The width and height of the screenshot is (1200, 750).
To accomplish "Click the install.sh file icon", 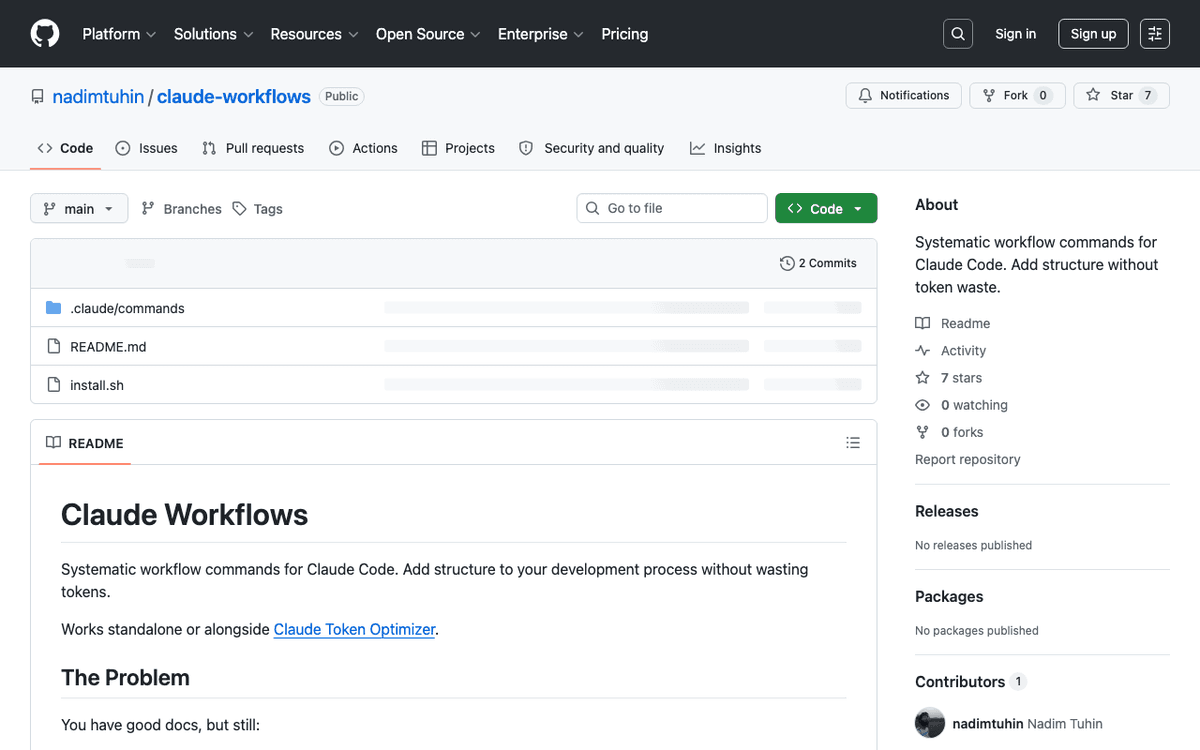I will pyautogui.click(x=54, y=385).
